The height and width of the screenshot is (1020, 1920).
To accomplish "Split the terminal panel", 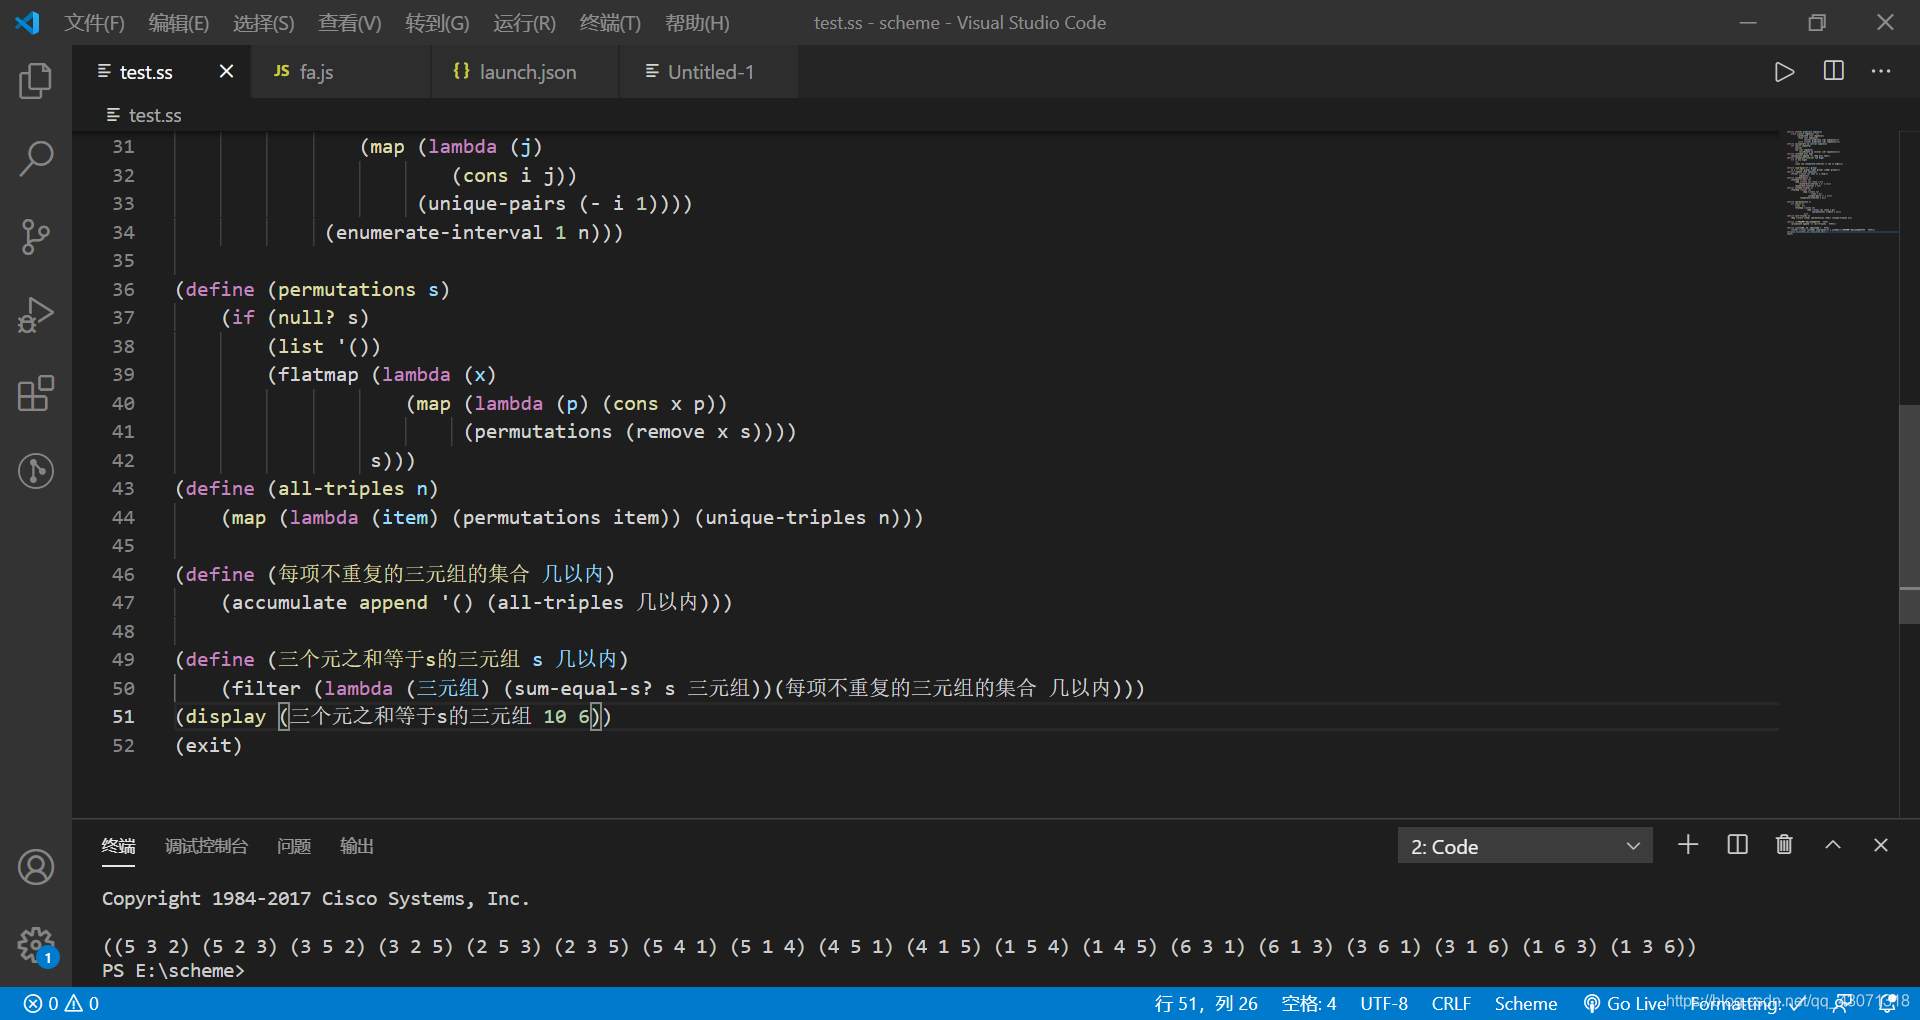I will (x=1737, y=845).
